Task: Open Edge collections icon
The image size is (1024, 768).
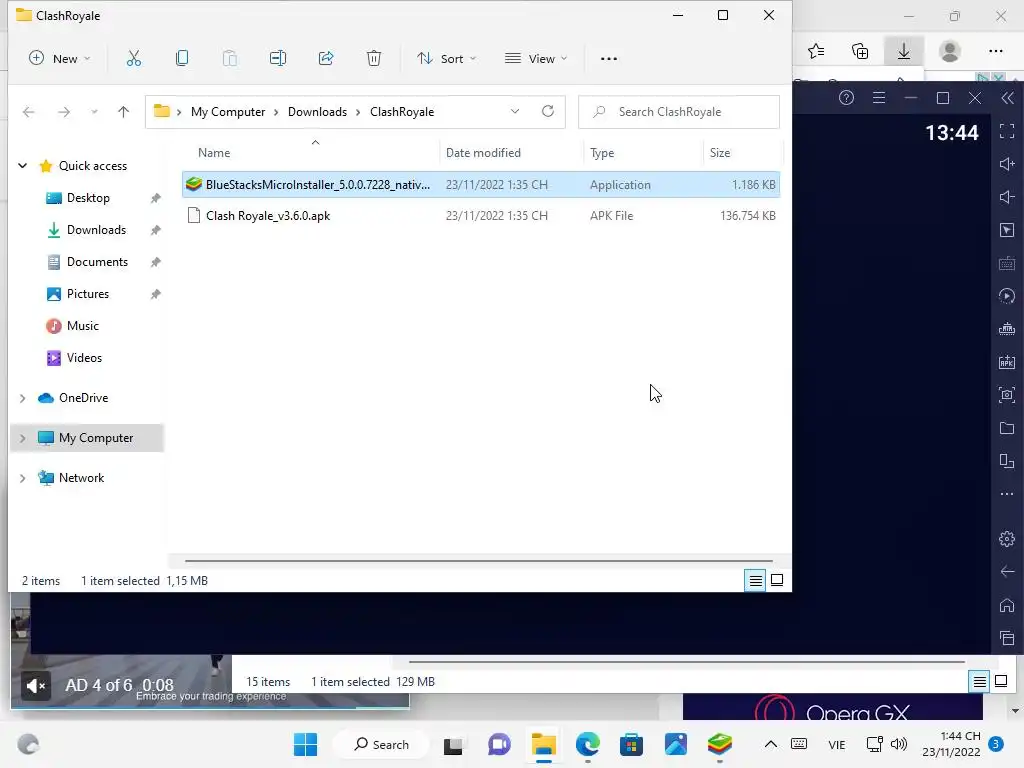Action: pos(860,51)
